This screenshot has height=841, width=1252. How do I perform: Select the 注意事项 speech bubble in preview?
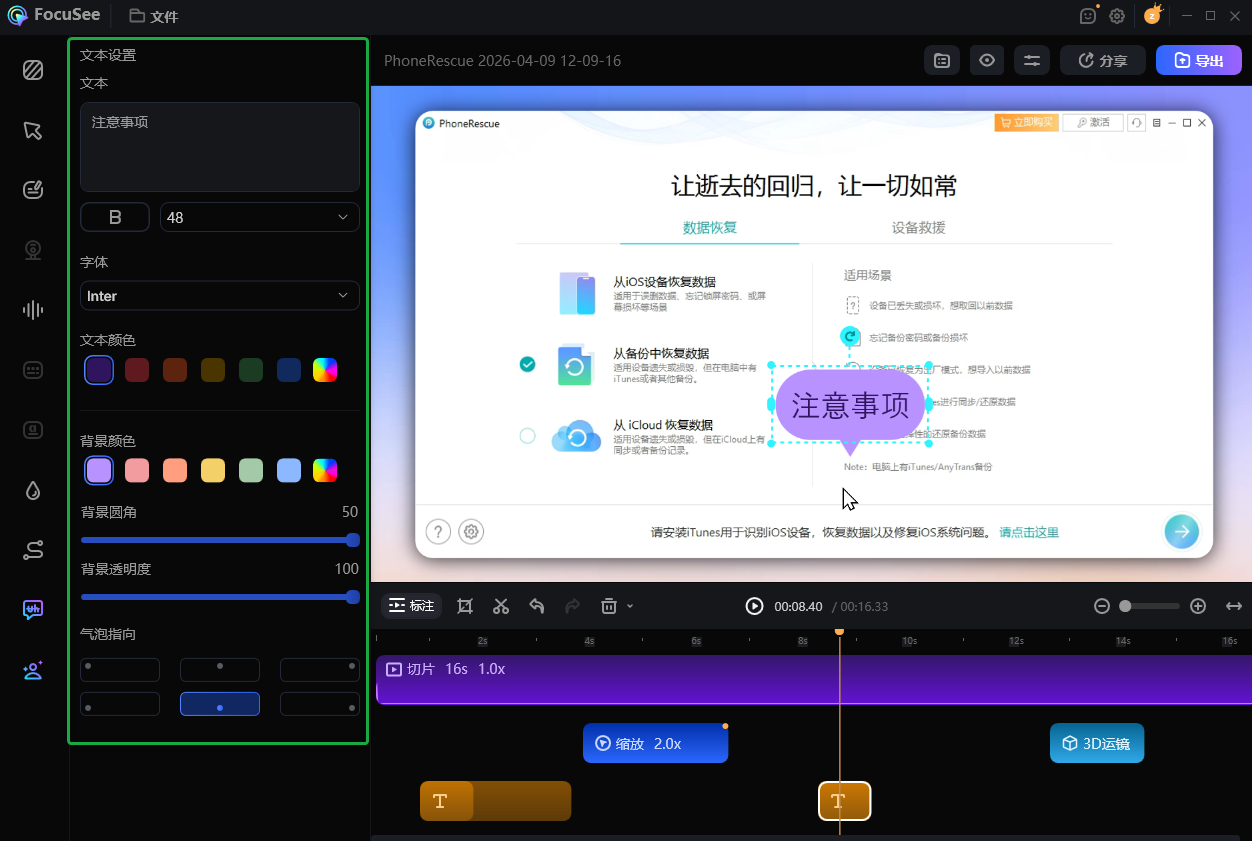pos(850,406)
